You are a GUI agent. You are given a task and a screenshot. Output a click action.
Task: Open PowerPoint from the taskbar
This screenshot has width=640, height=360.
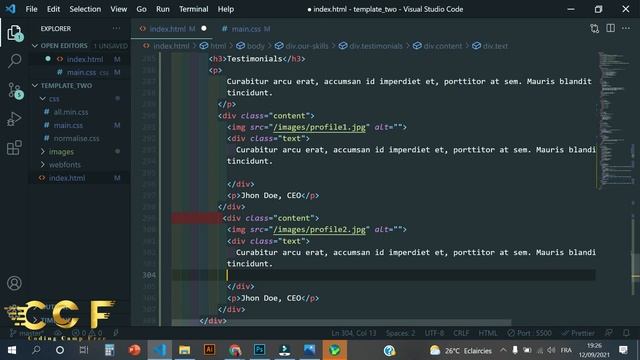(x=134, y=350)
